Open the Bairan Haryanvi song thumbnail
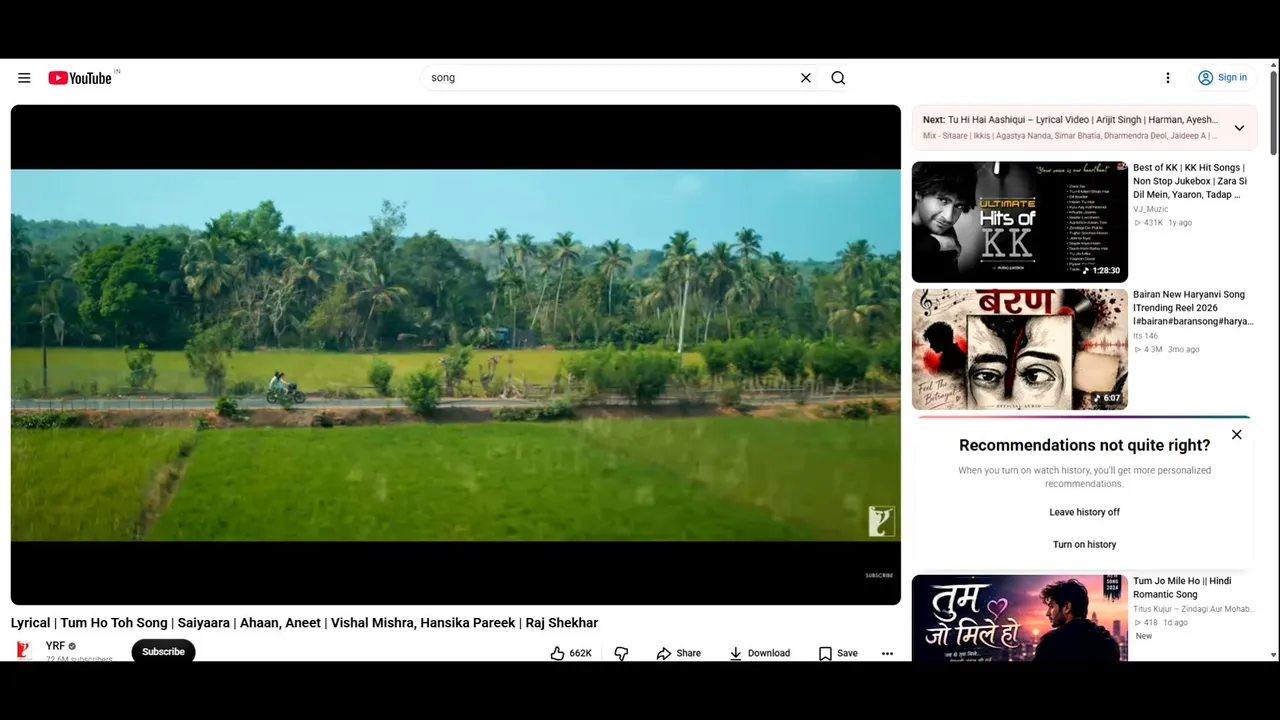This screenshot has width=1280, height=720. pos(1019,349)
